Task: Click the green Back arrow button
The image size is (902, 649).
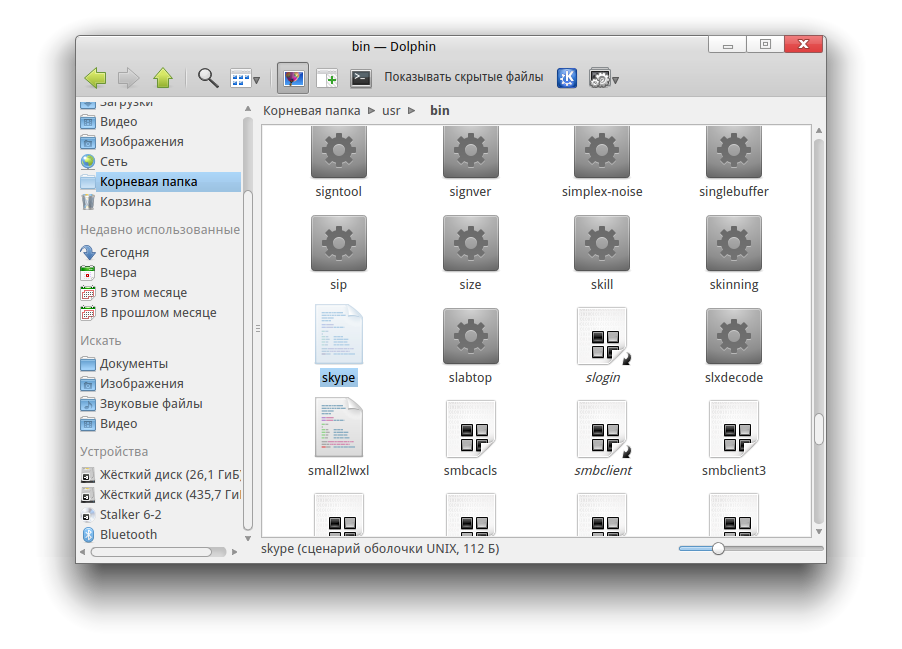Action: click(95, 78)
